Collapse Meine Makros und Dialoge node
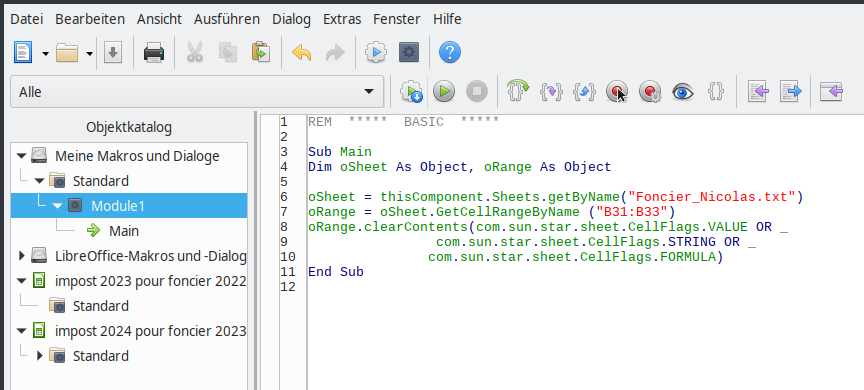Viewport: 864px width, 390px height. pyautogui.click(x=21, y=156)
